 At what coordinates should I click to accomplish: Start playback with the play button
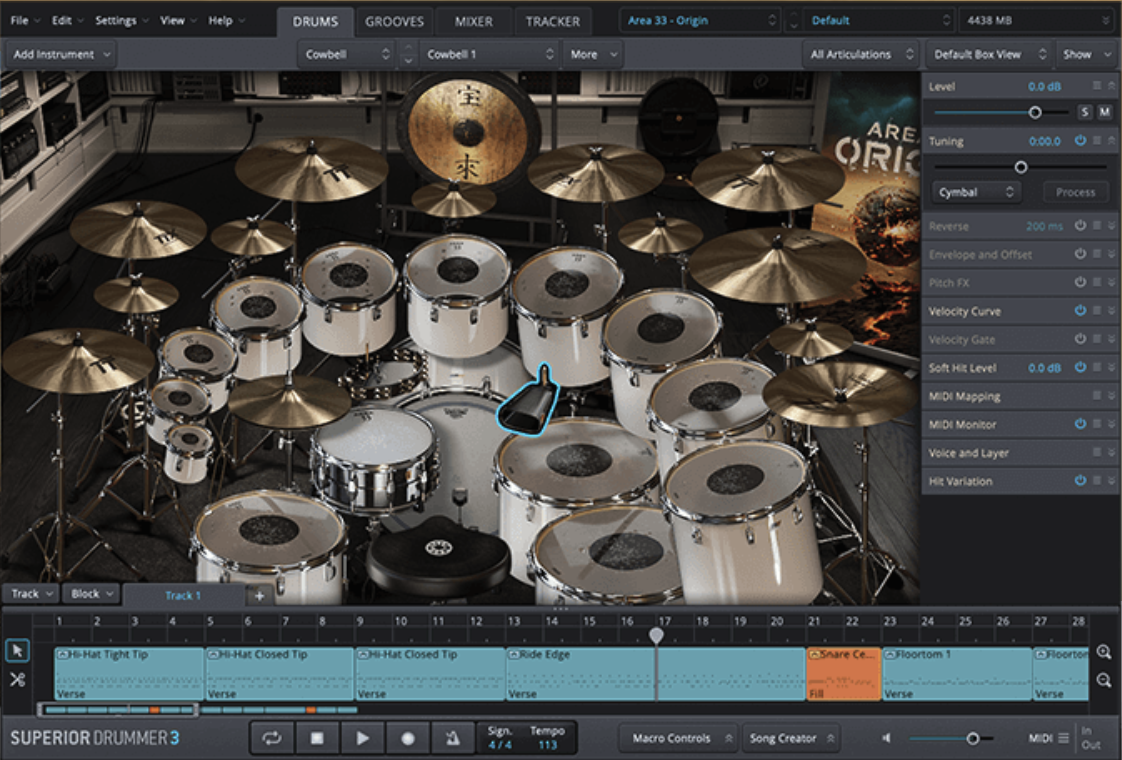tap(362, 738)
